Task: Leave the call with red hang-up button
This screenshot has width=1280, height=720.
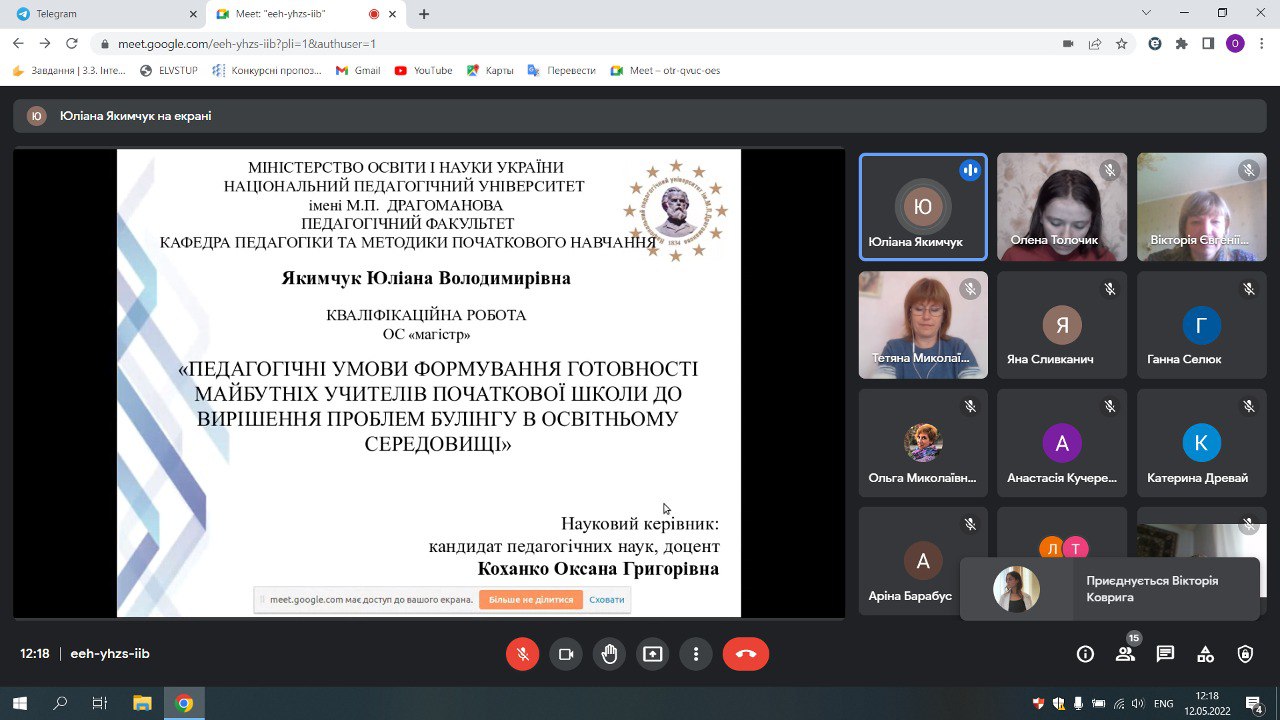Action: coord(745,654)
